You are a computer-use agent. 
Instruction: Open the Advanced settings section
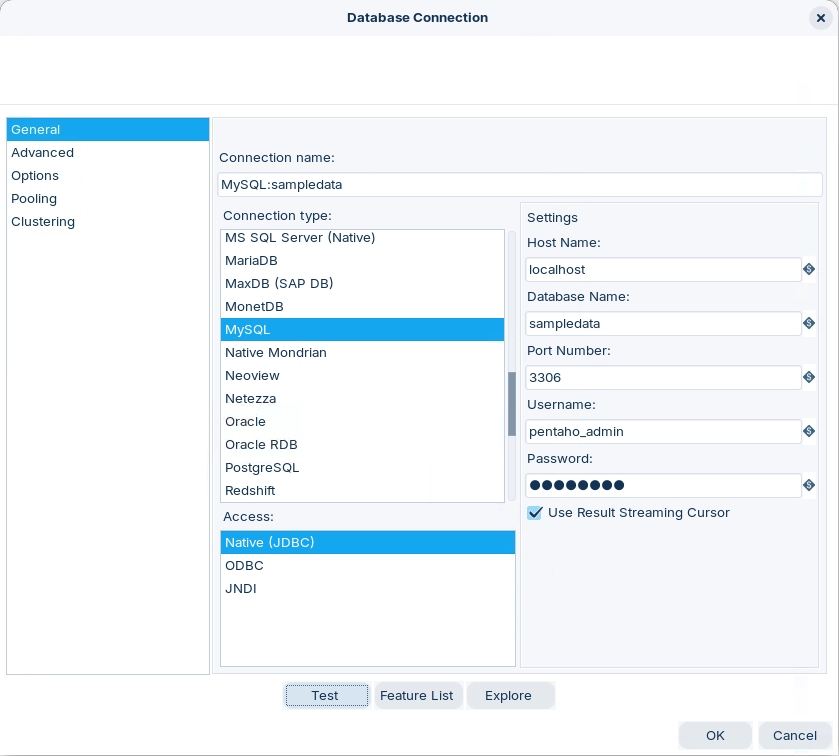pyautogui.click(x=42, y=153)
